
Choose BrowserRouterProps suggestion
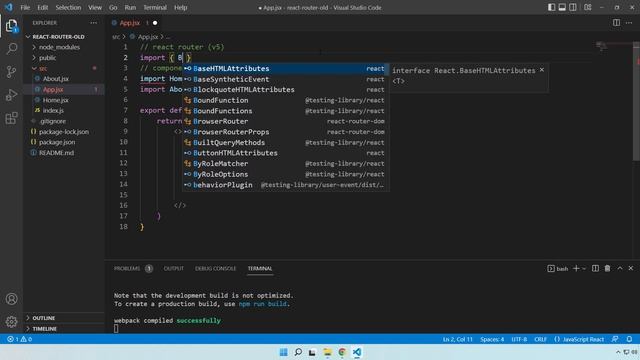click(285, 132)
